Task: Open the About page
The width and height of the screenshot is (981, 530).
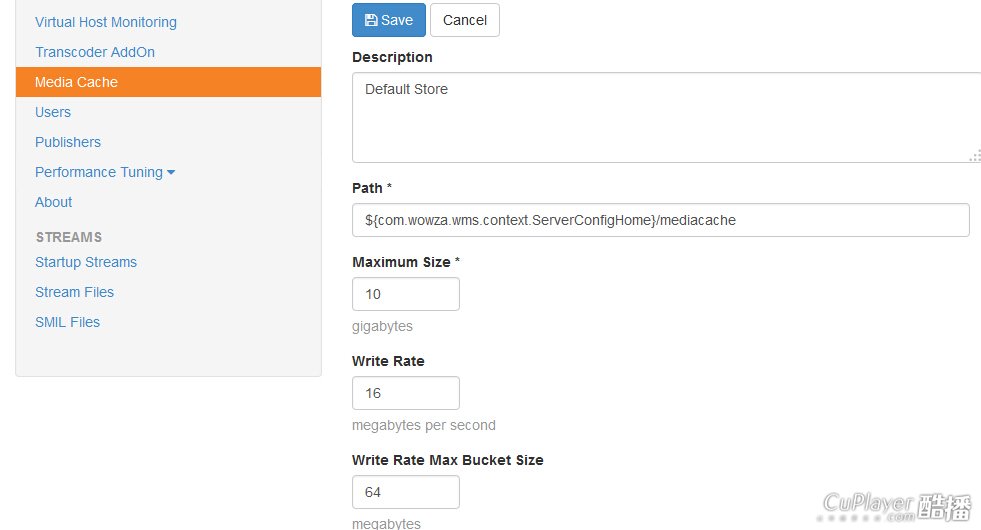Action: click(x=54, y=202)
